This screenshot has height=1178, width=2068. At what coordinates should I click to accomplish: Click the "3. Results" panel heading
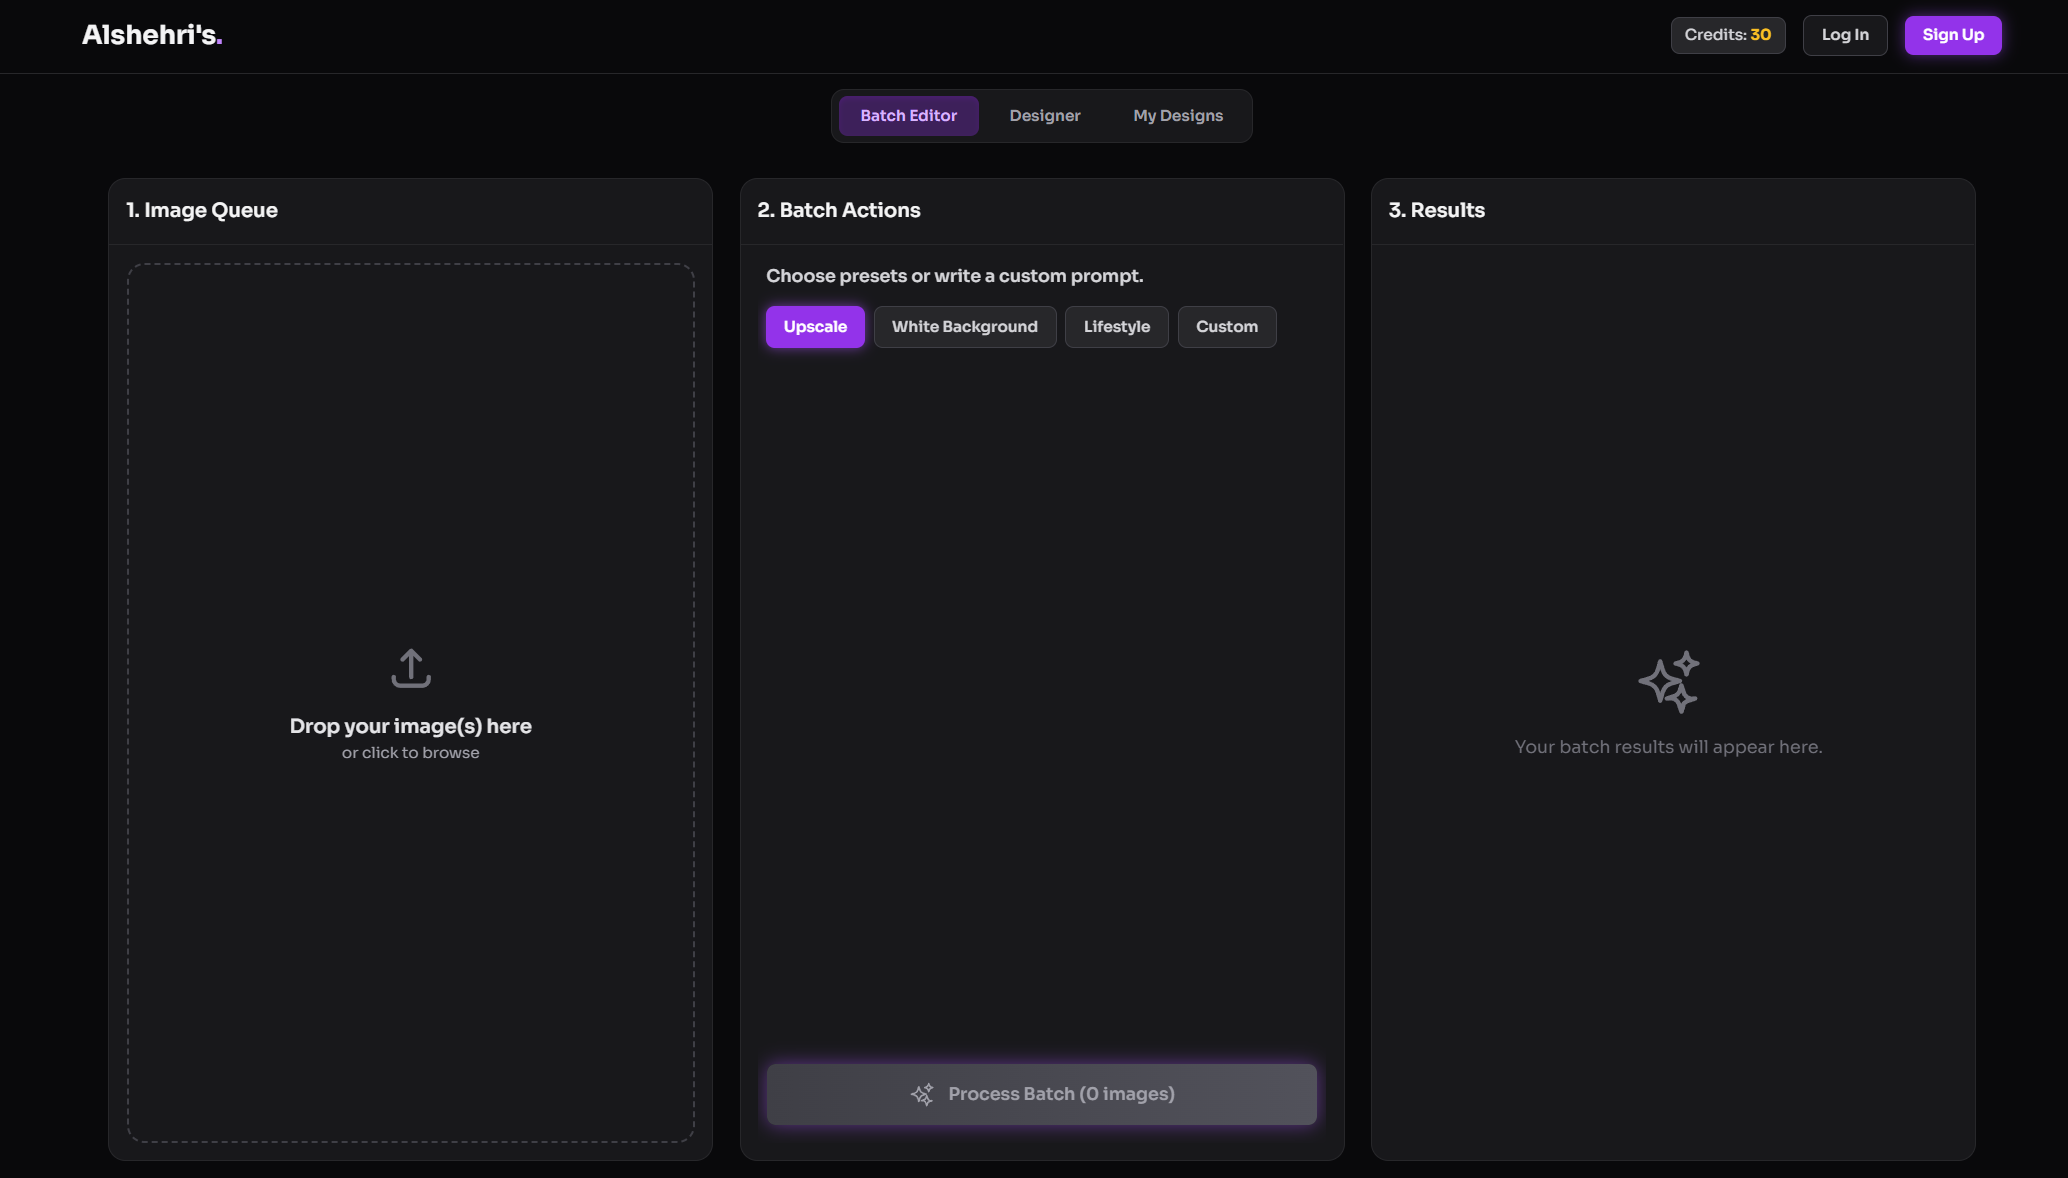(1436, 210)
